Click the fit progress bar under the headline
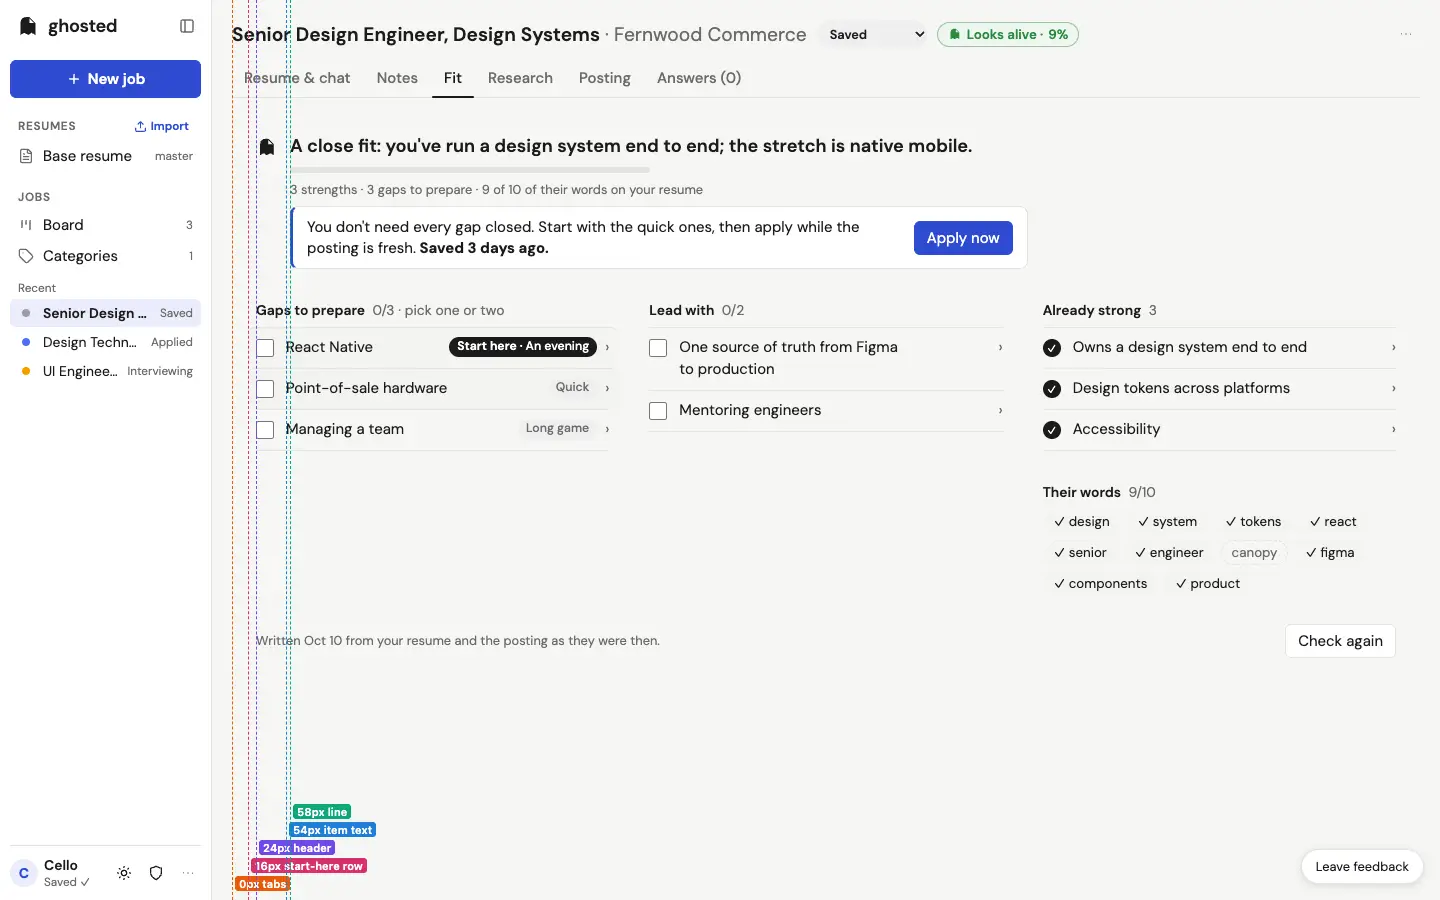1440x900 pixels. coord(470,170)
